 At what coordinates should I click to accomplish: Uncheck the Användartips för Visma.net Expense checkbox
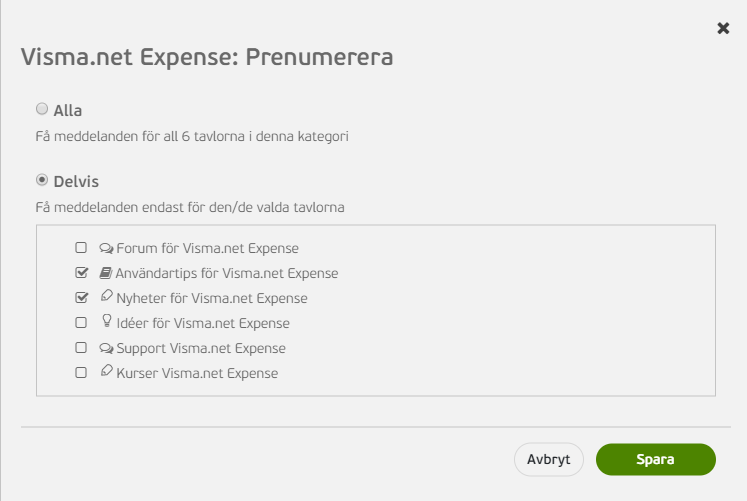[x=81, y=272]
